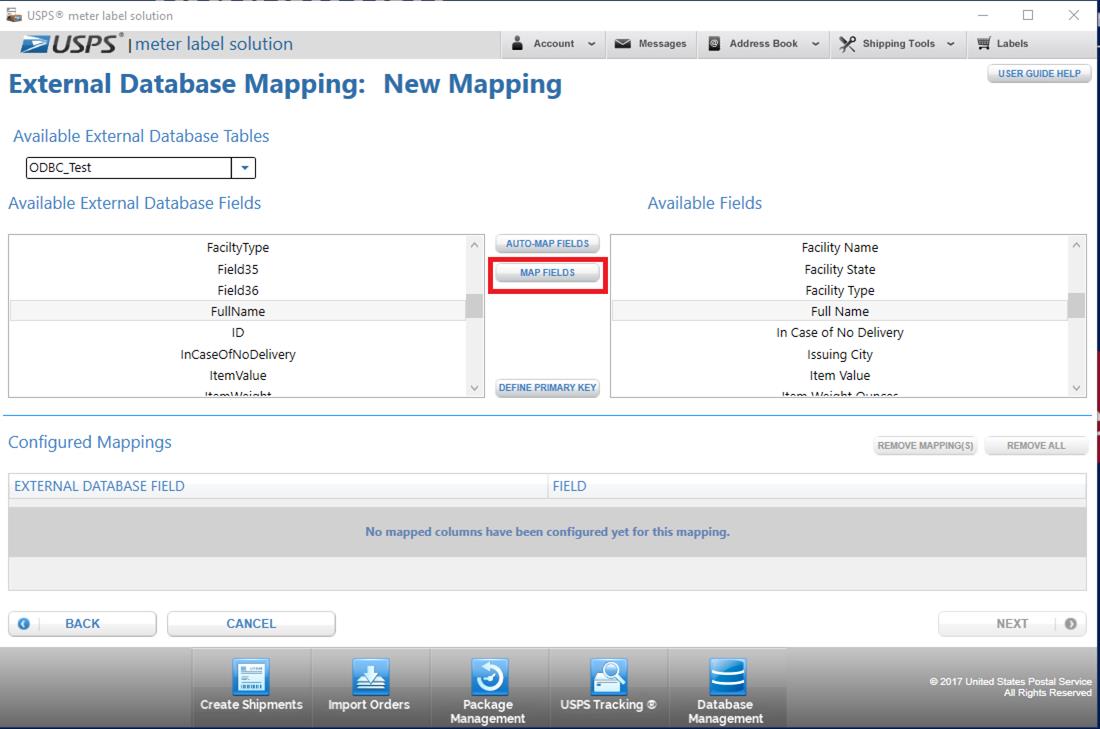Click the Auto-Map Fields button
Viewport: 1100px width, 729px height.
(x=547, y=244)
